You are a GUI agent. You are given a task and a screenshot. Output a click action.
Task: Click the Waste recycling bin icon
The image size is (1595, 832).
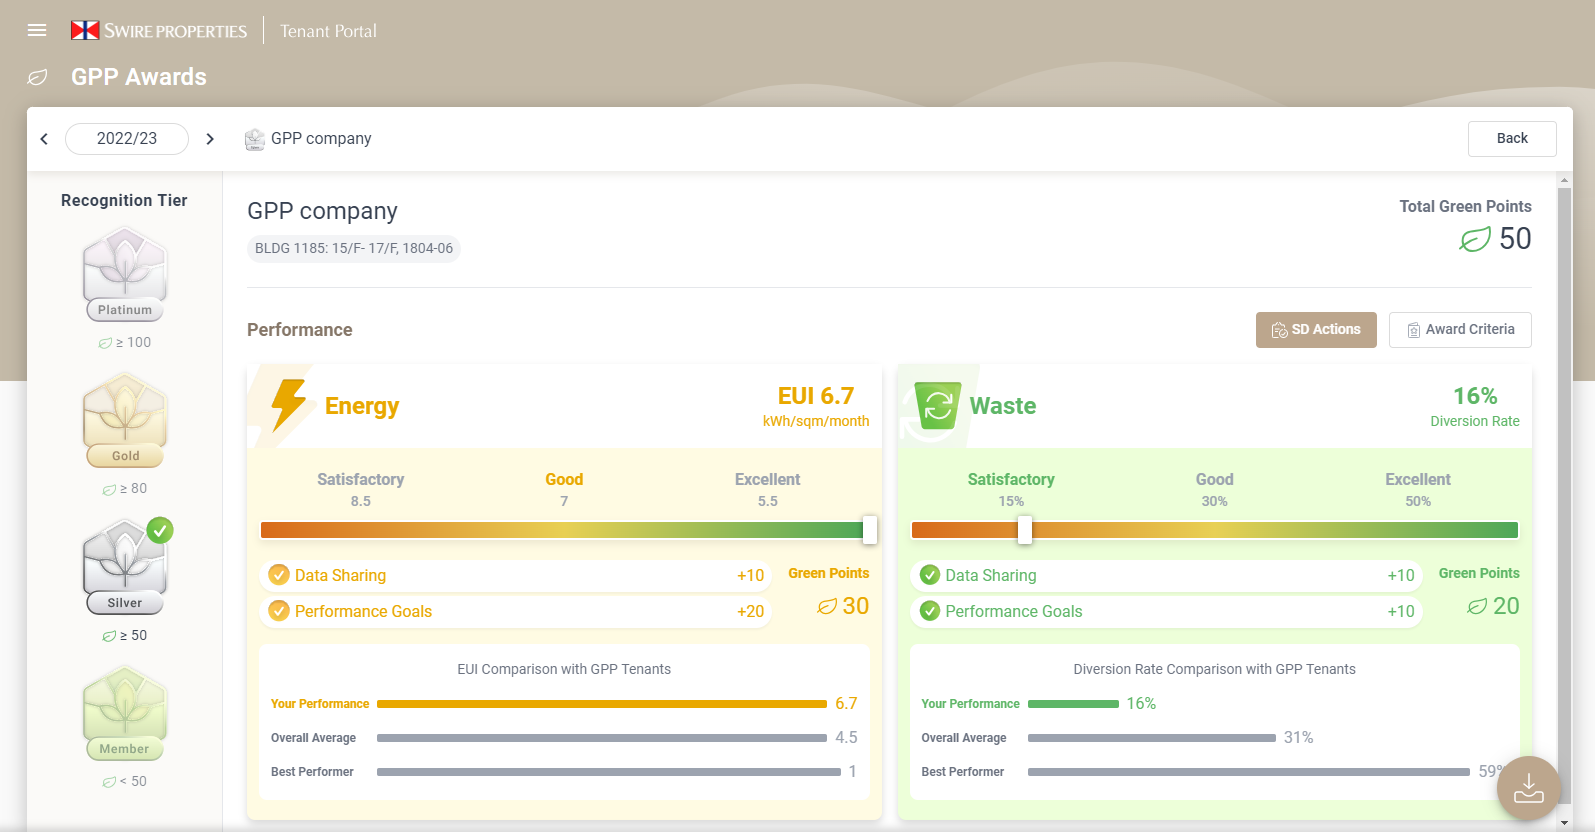point(937,406)
